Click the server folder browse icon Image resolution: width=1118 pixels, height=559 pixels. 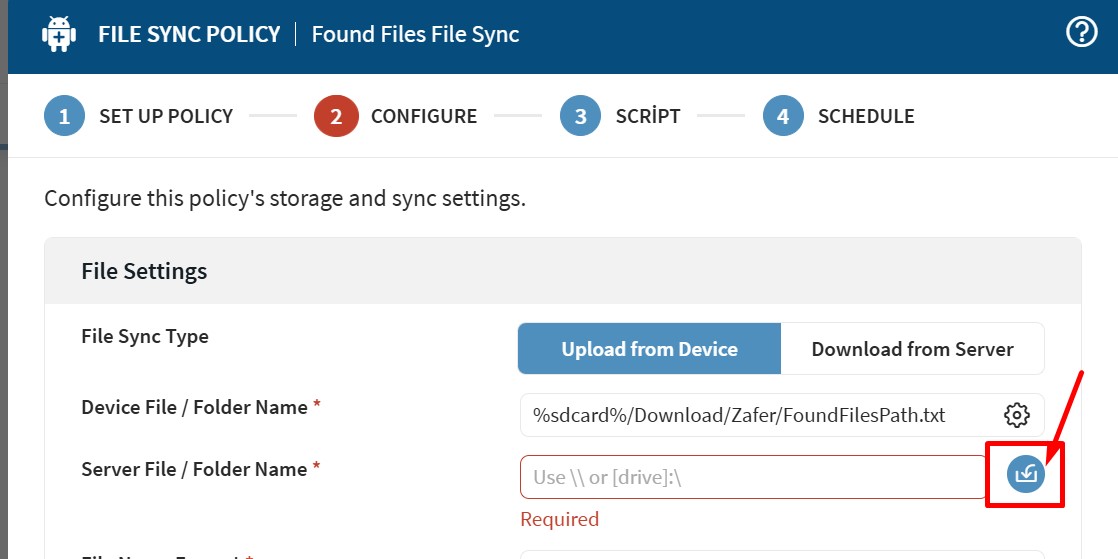point(1025,475)
